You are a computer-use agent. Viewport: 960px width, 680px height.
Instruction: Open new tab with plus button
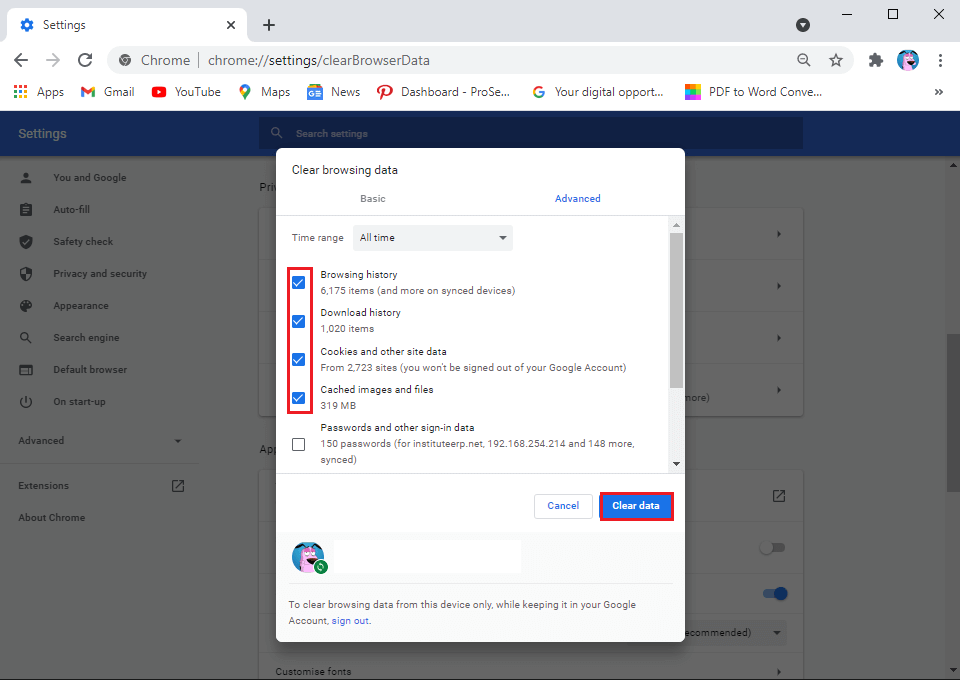coord(269,25)
